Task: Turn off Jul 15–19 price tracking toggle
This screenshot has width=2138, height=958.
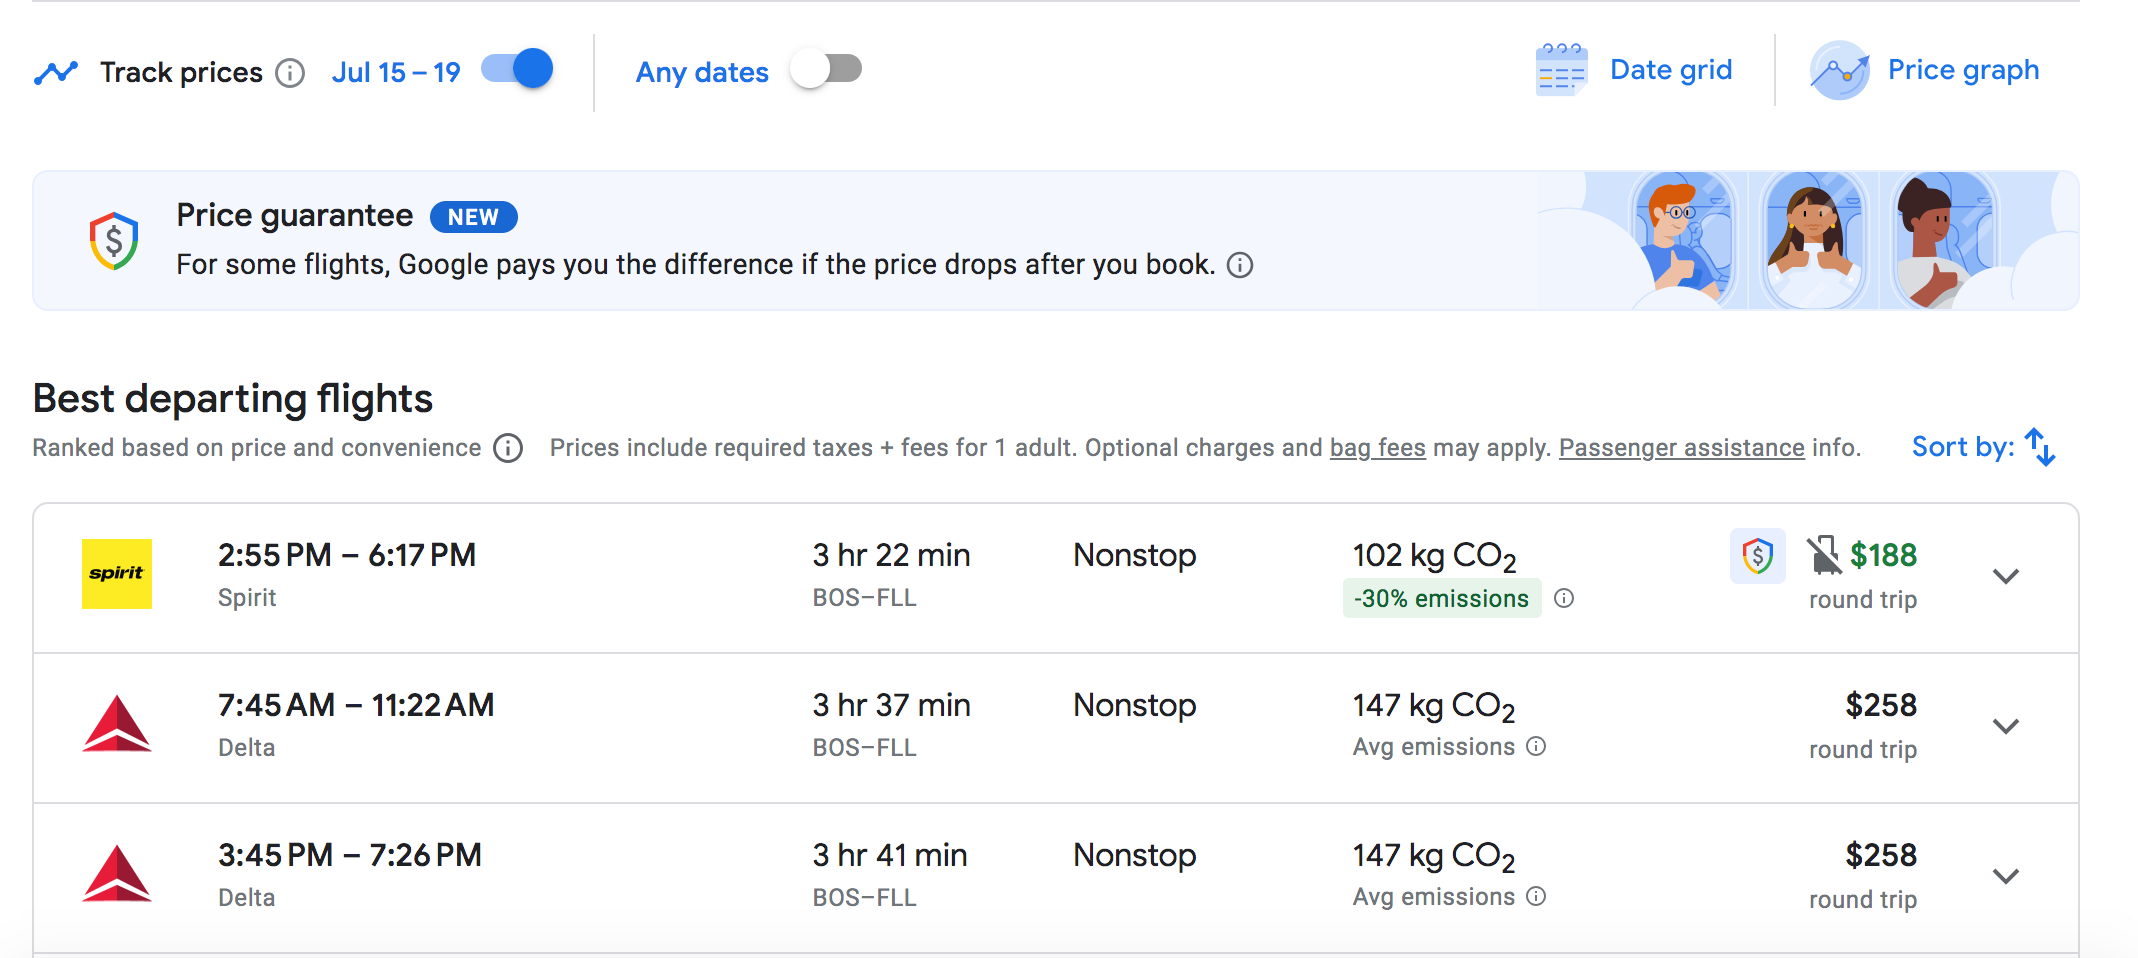Action: point(518,69)
